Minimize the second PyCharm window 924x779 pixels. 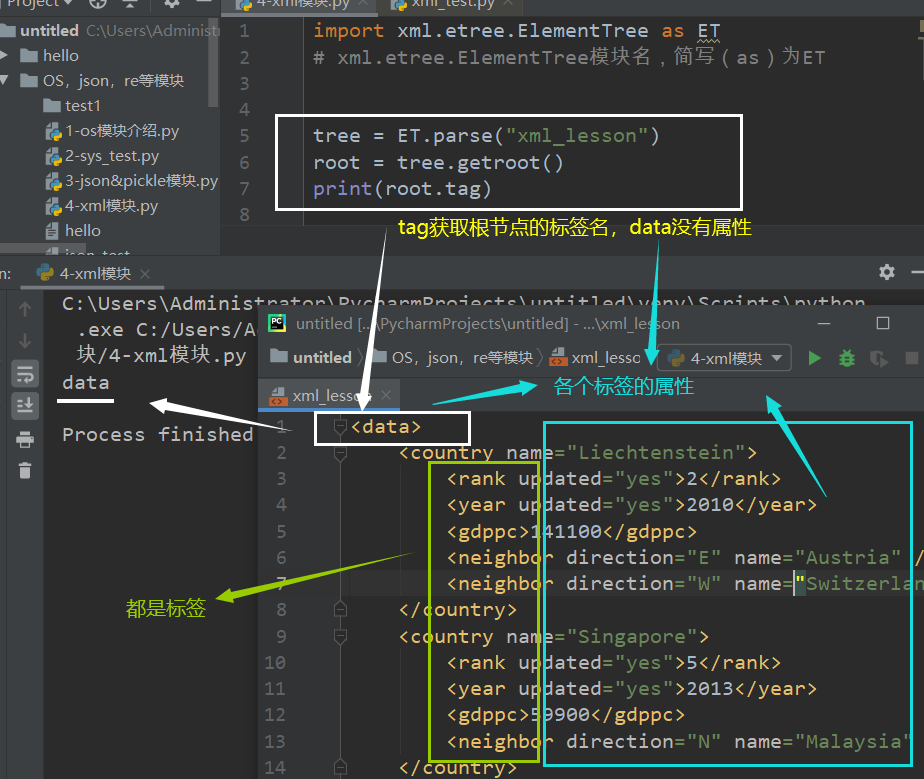click(824, 324)
